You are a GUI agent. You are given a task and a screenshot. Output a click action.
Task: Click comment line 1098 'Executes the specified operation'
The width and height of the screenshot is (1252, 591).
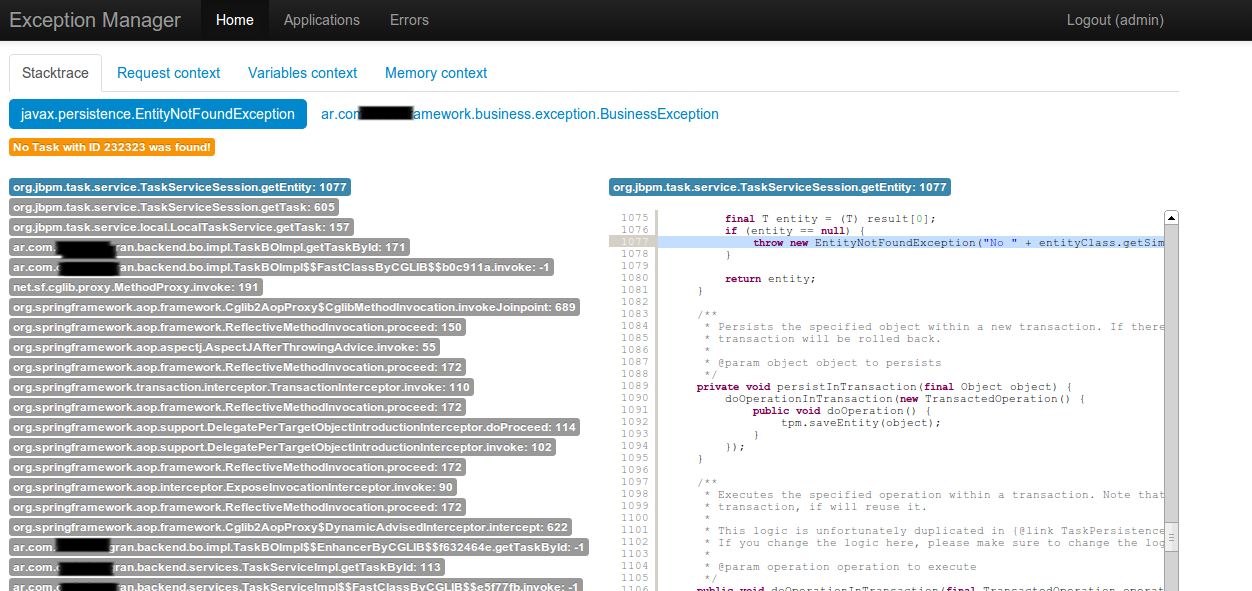pos(934,494)
